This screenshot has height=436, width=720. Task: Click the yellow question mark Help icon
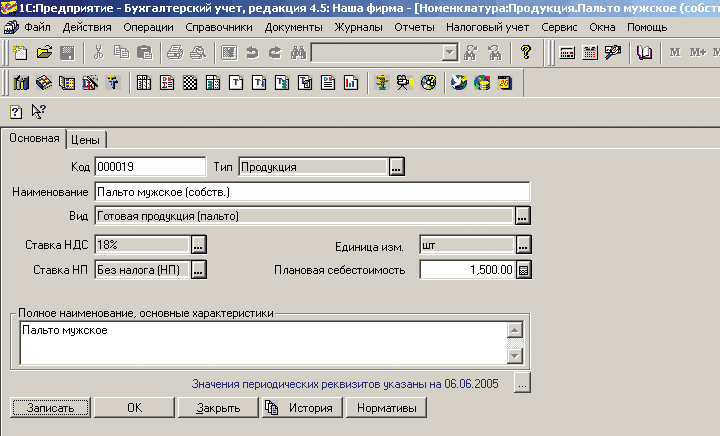(526, 52)
